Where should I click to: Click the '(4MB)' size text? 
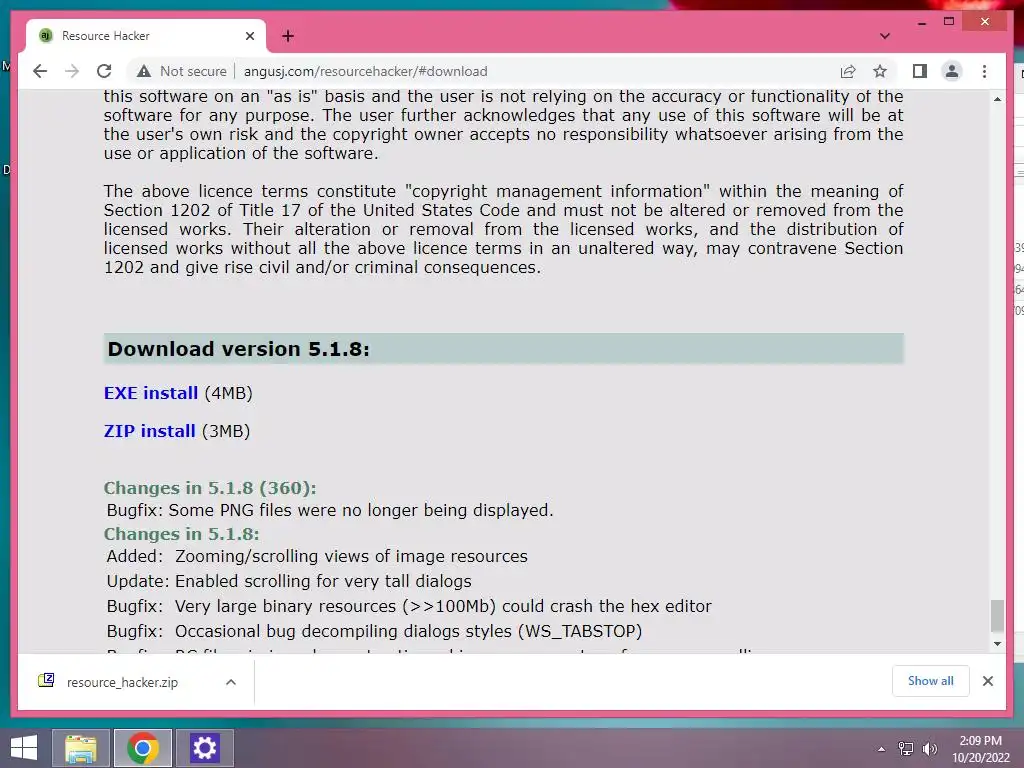click(x=228, y=393)
